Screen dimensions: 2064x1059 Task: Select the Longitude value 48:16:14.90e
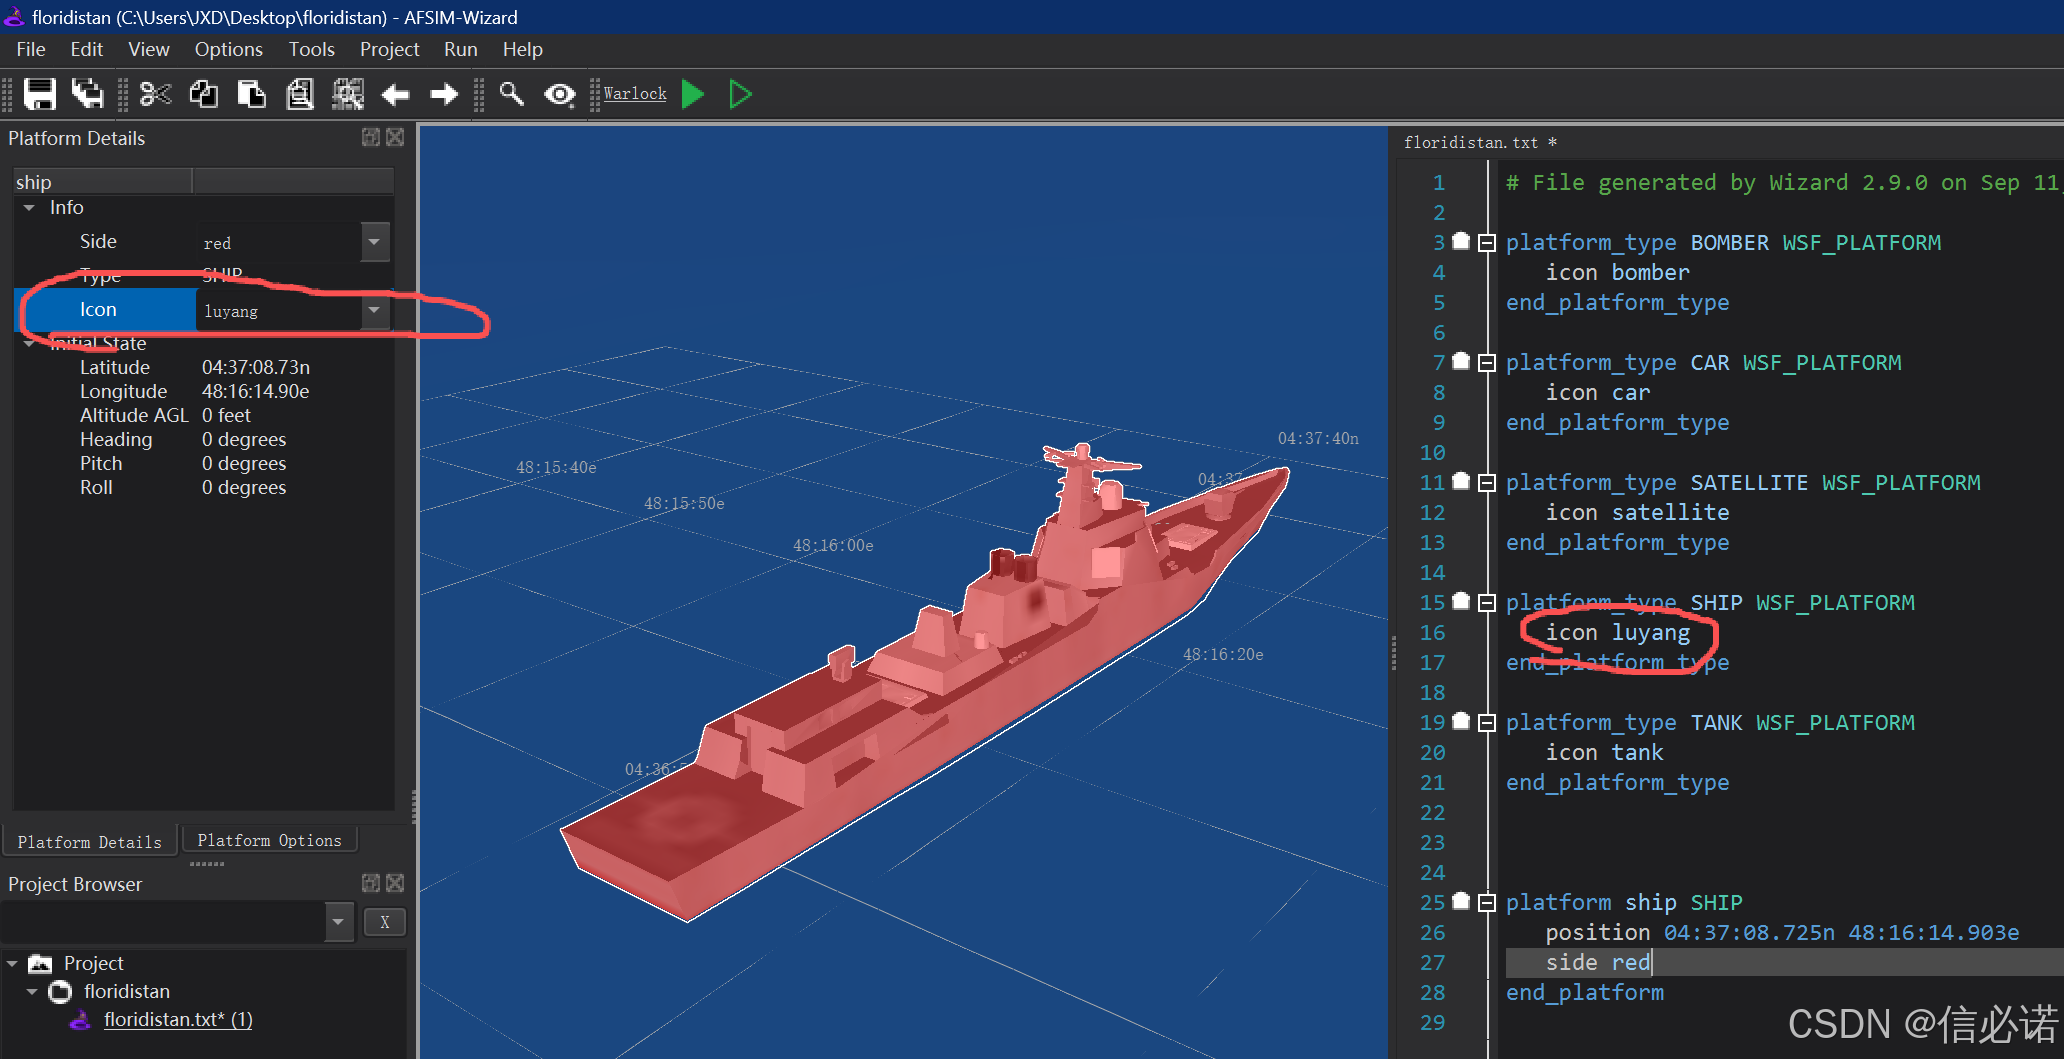click(x=256, y=391)
